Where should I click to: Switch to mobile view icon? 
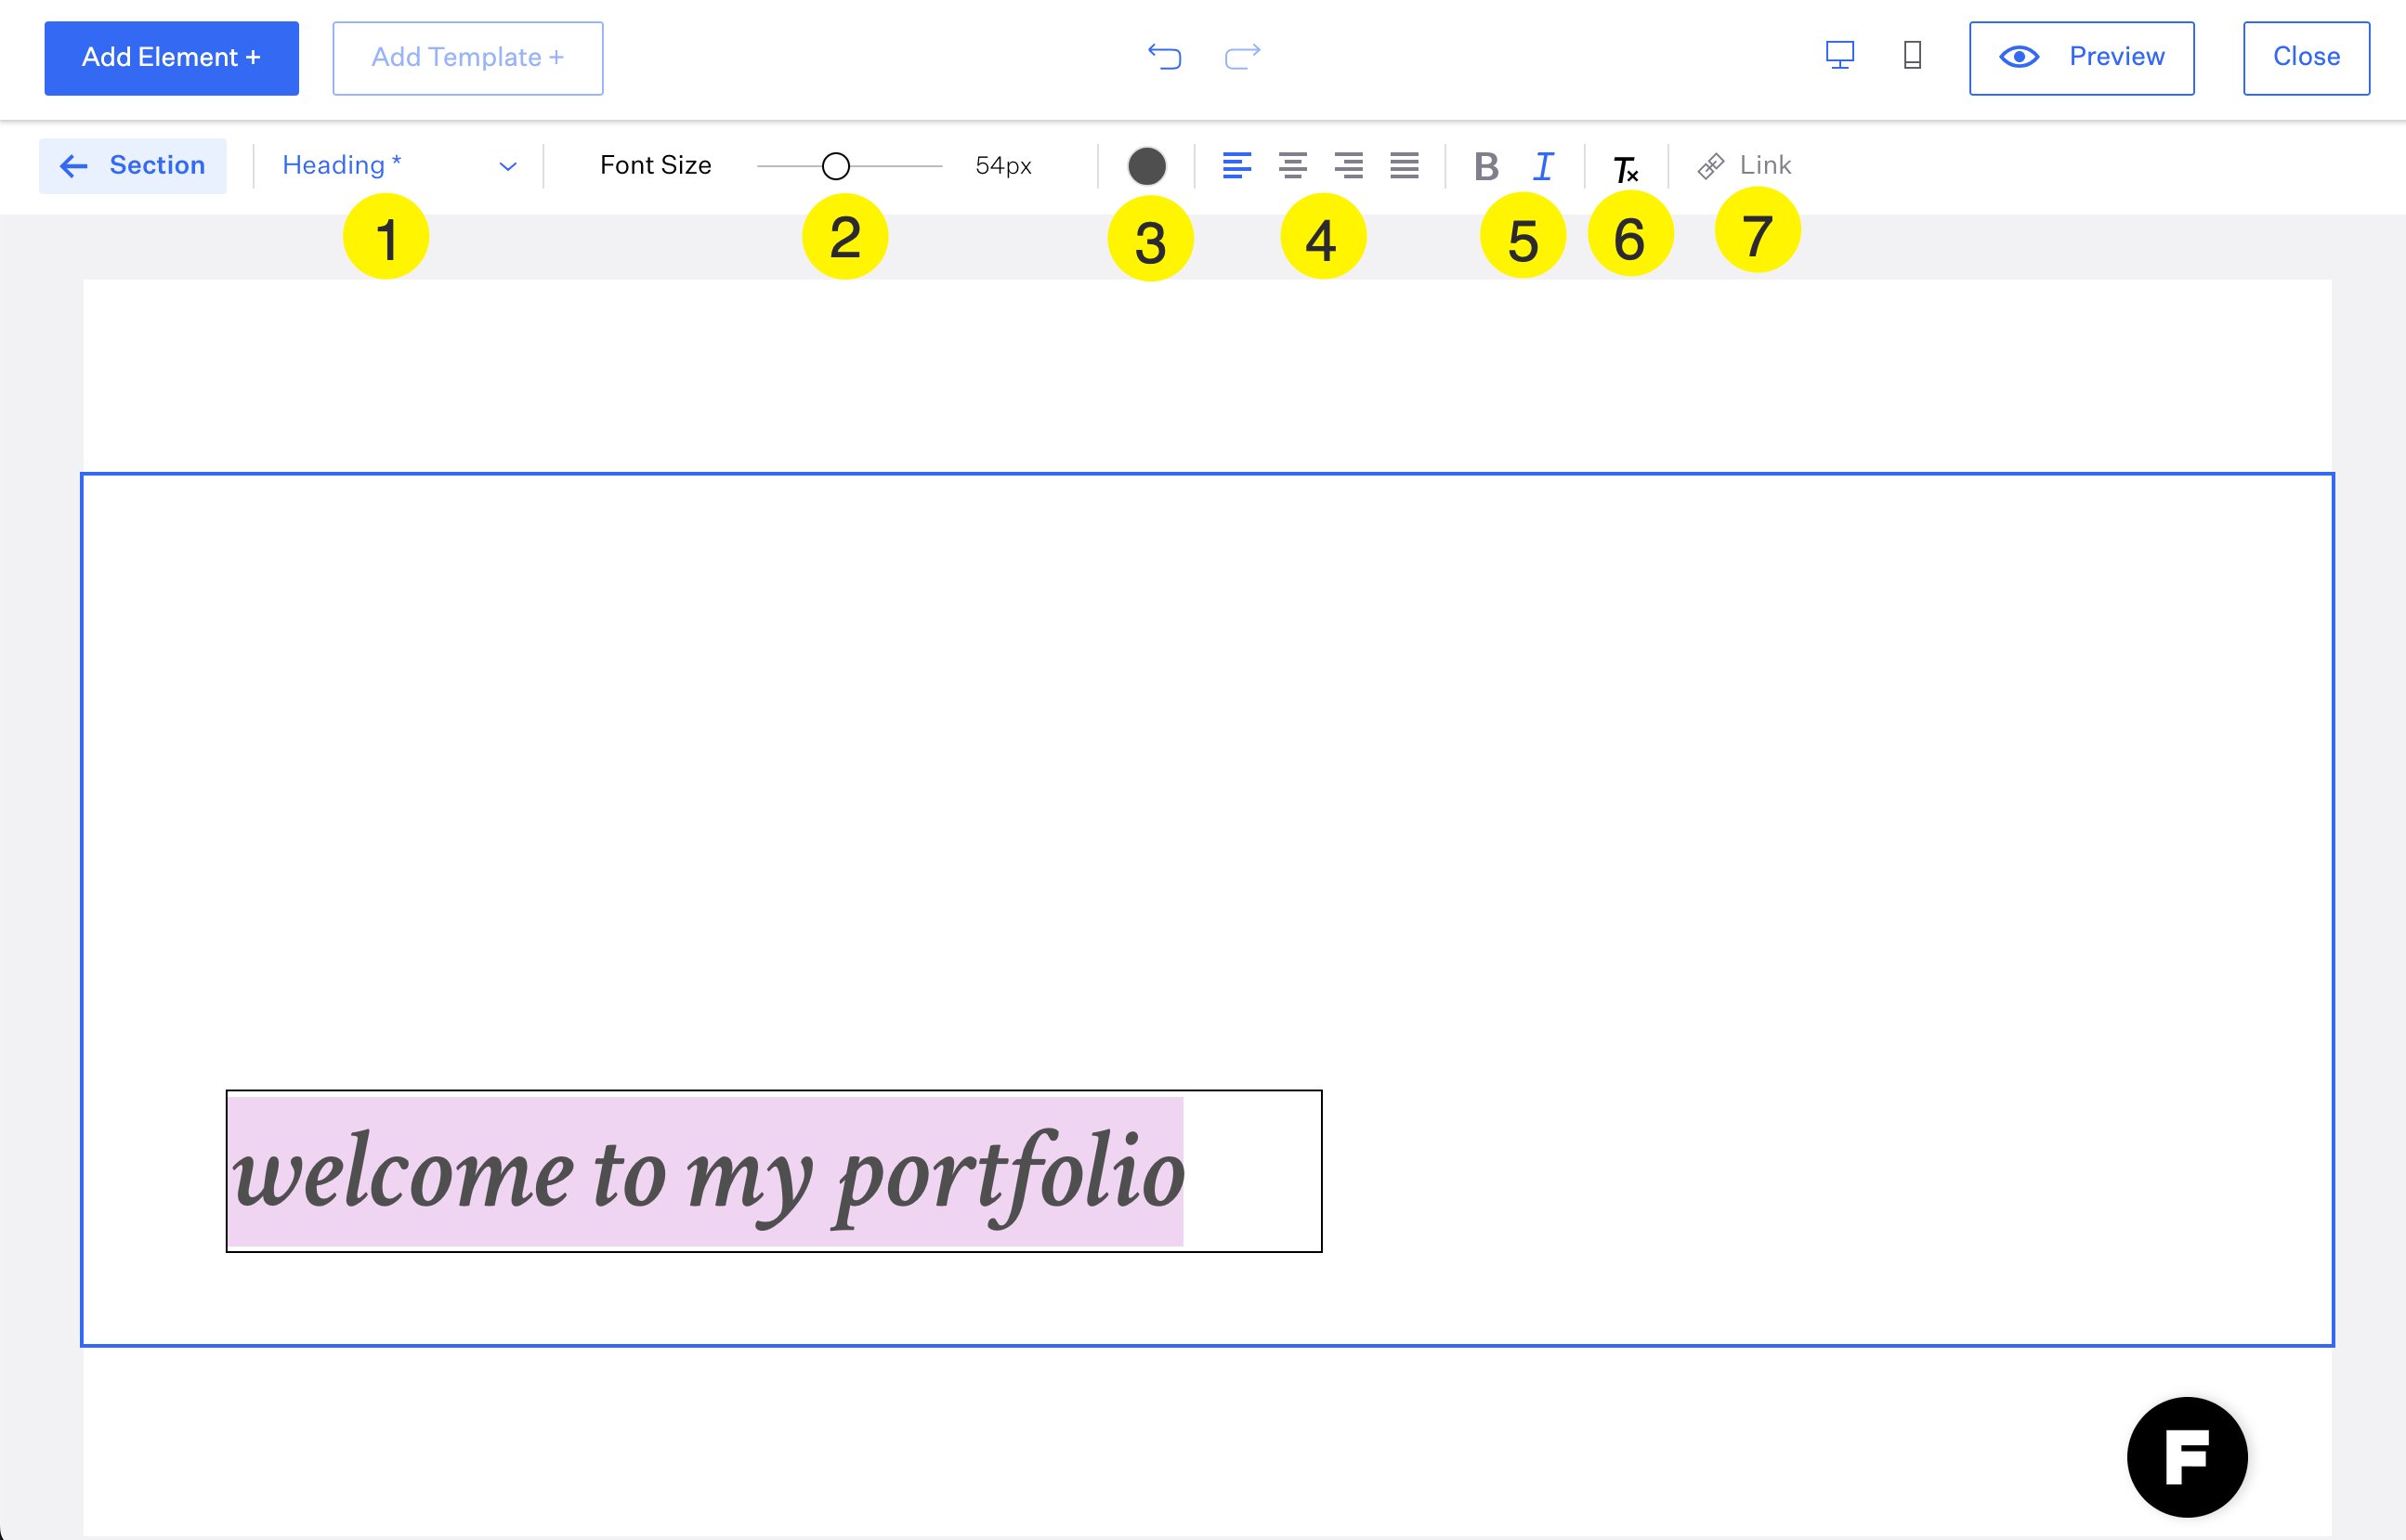click(1912, 55)
